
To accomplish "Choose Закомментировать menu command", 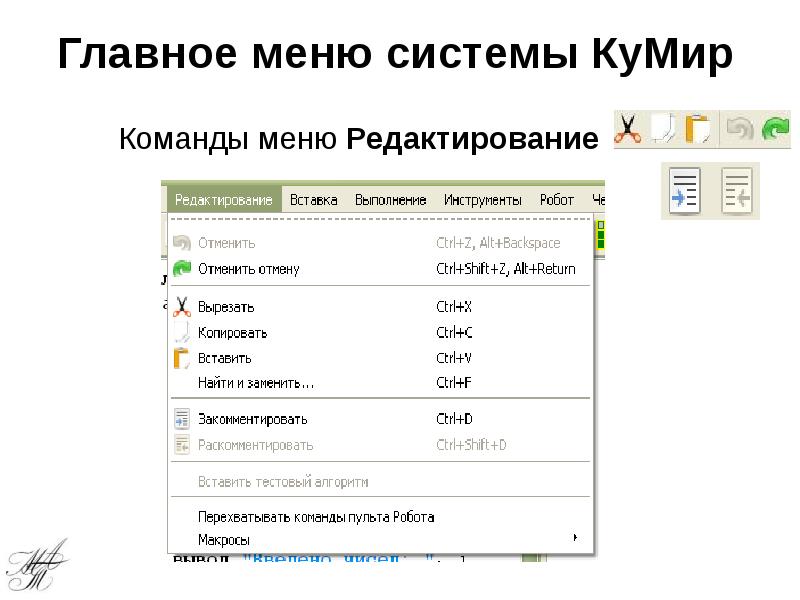I will click(381, 419).
